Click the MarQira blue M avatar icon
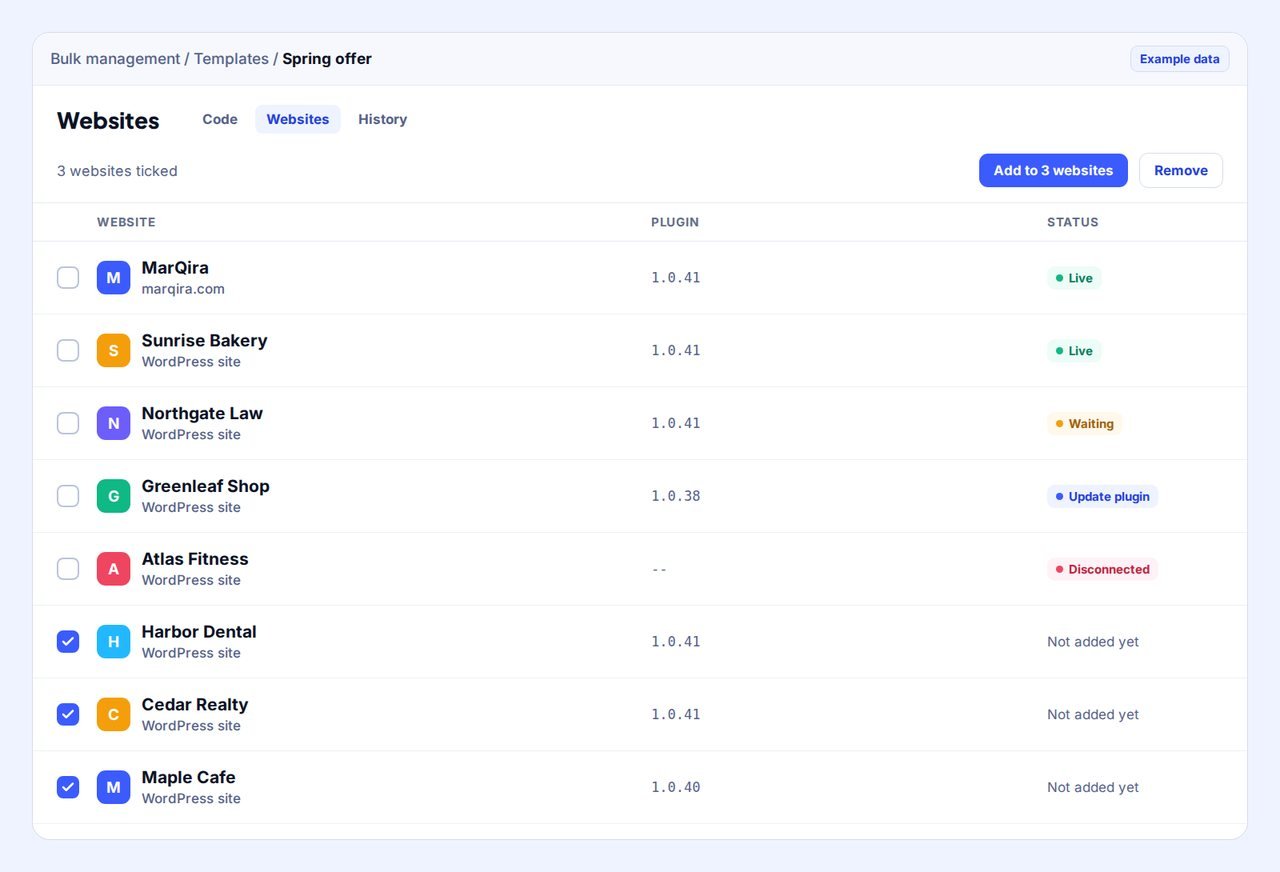Viewport: 1280px width, 872px height. pyautogui.click(x=113, y=278)
